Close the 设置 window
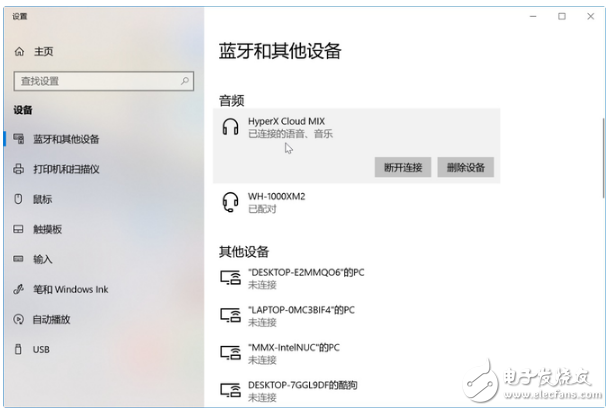This screenshot has width=610, height=411. [591, 16]
